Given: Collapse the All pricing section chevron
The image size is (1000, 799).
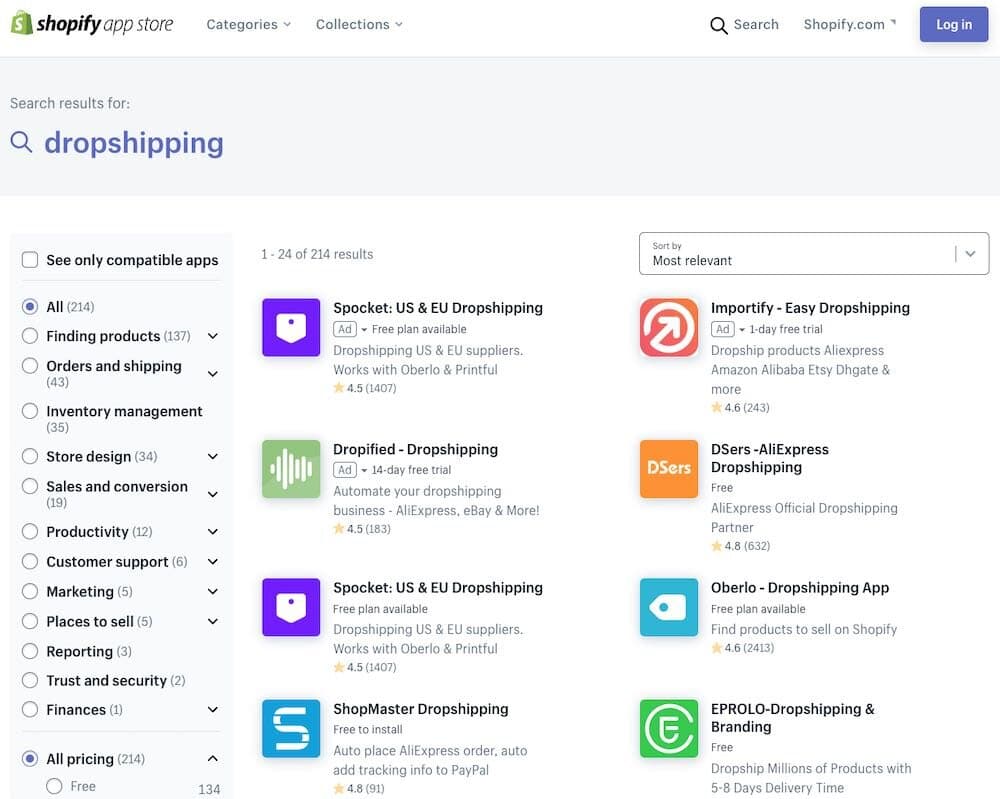Looking at the screenshot, I should 213,759.
